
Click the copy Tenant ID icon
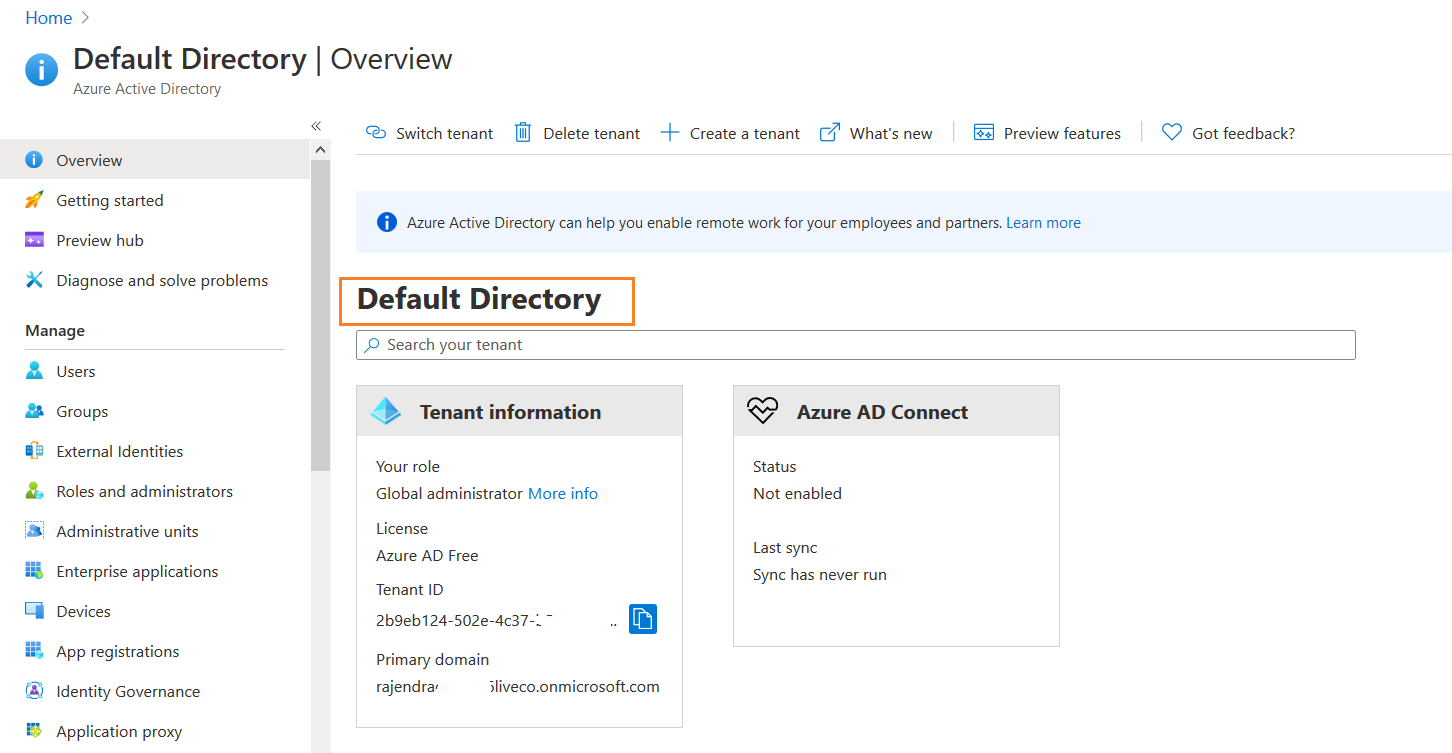[x=642, y=619]
